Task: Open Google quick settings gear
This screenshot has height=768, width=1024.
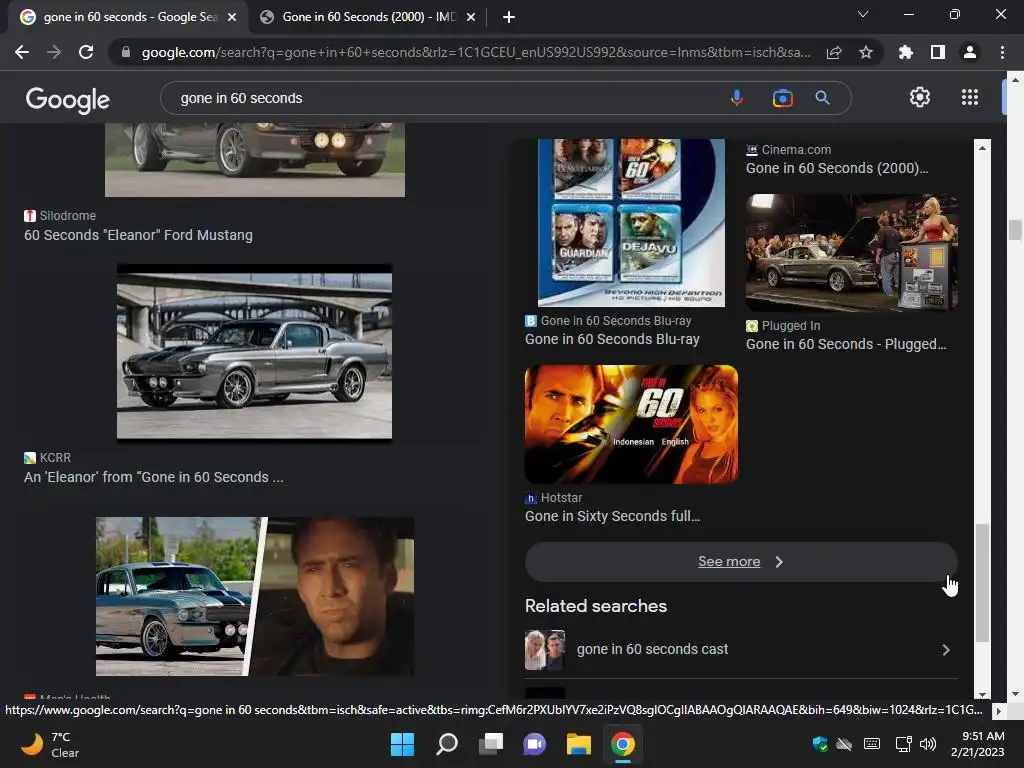Action: (x=920, y=97)
